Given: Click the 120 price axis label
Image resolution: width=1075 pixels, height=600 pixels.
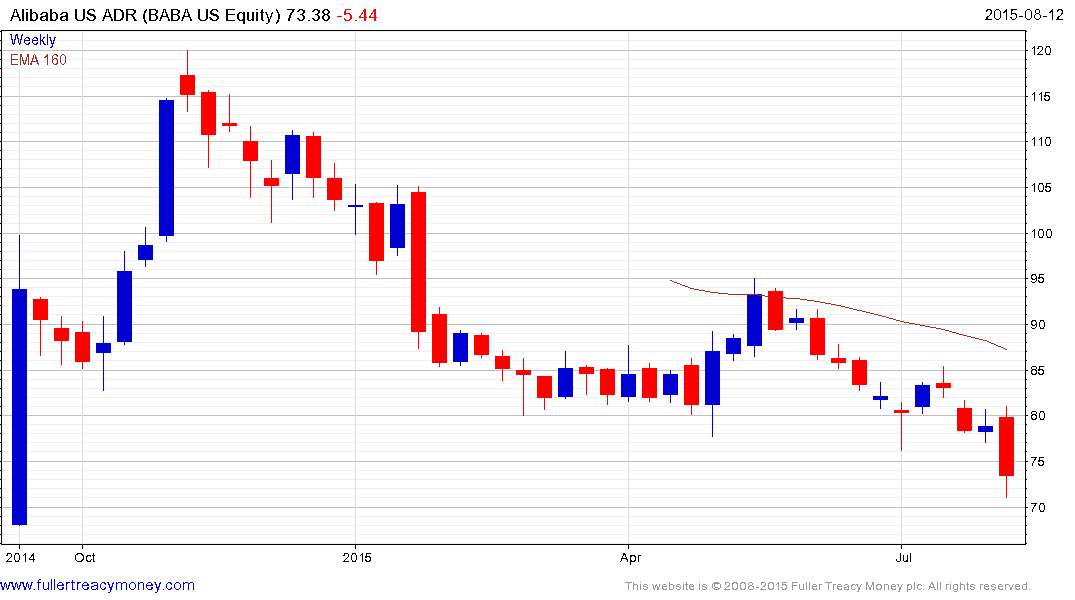Looking at the screenshot, I should click(x=1041, y=51).
